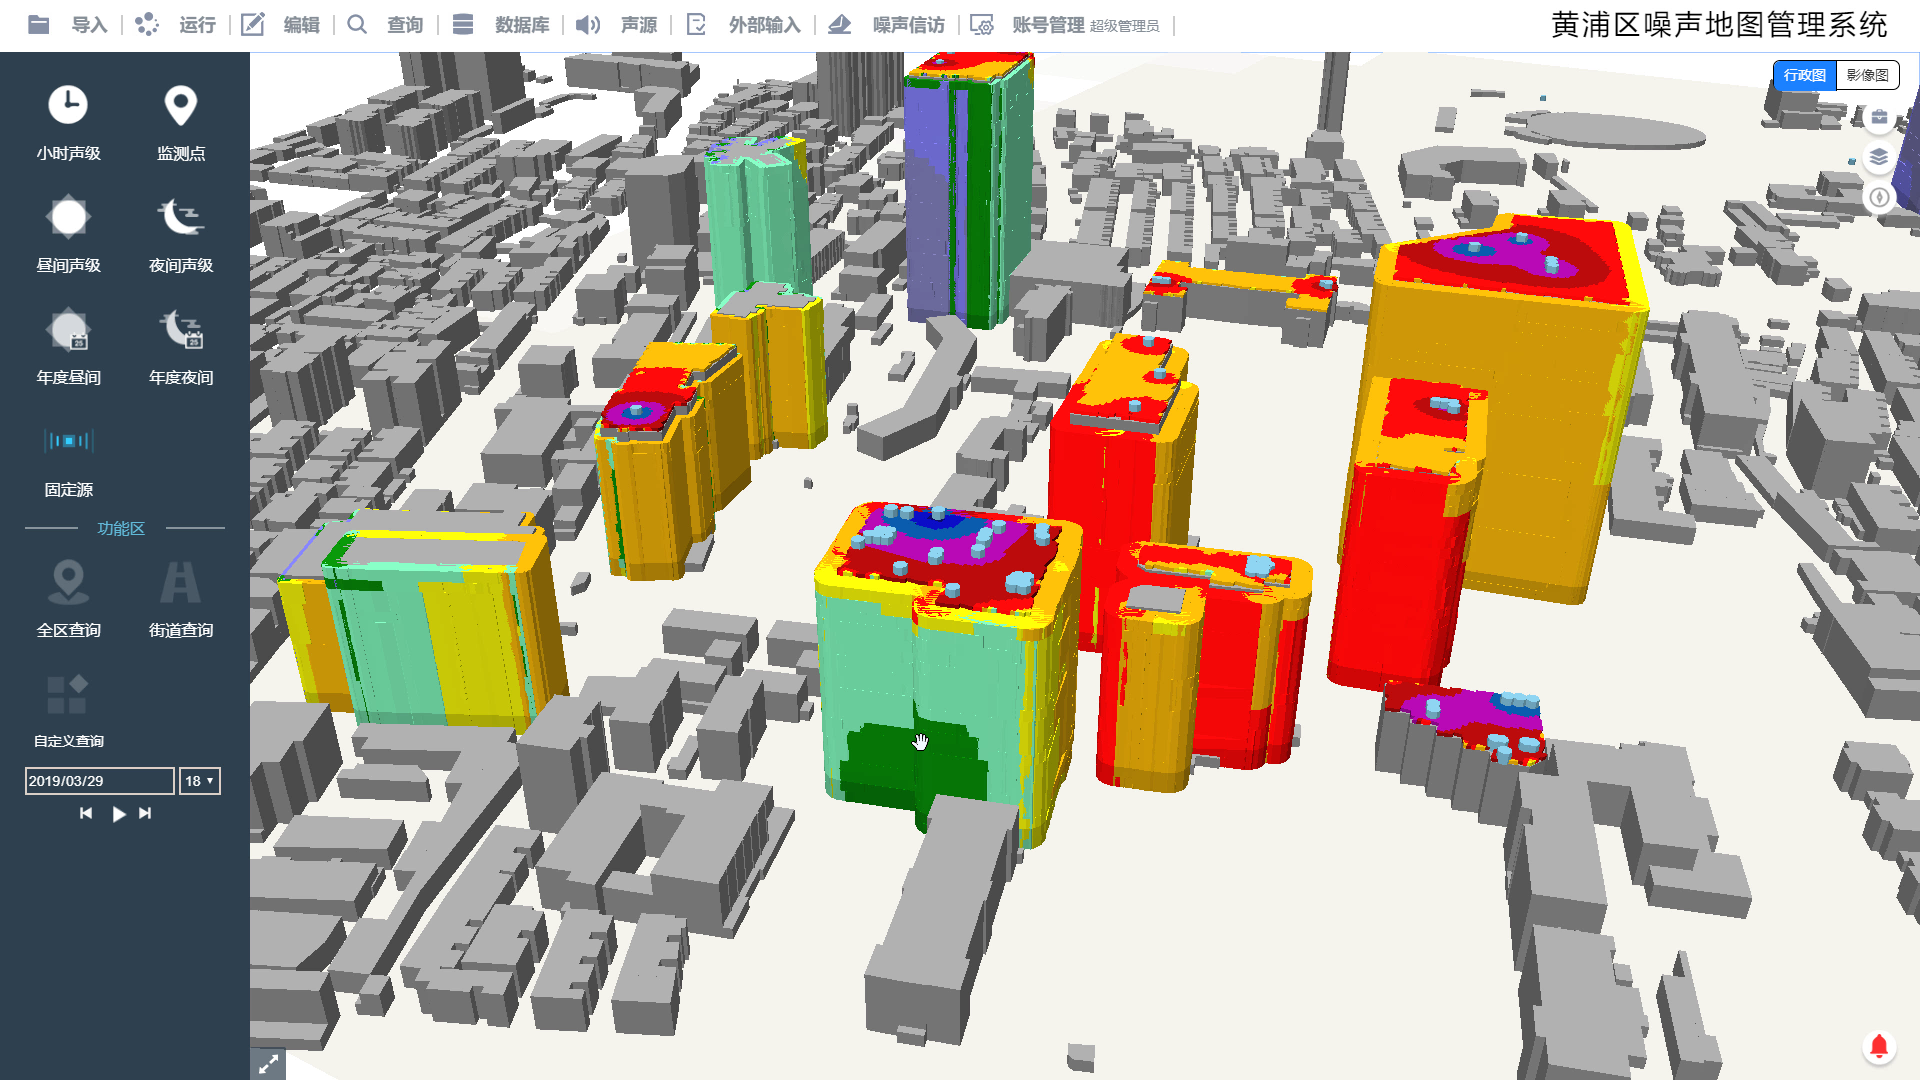Open the red alarm bell notification
This screenshot has width=1920, height=1080.
1879,1046
